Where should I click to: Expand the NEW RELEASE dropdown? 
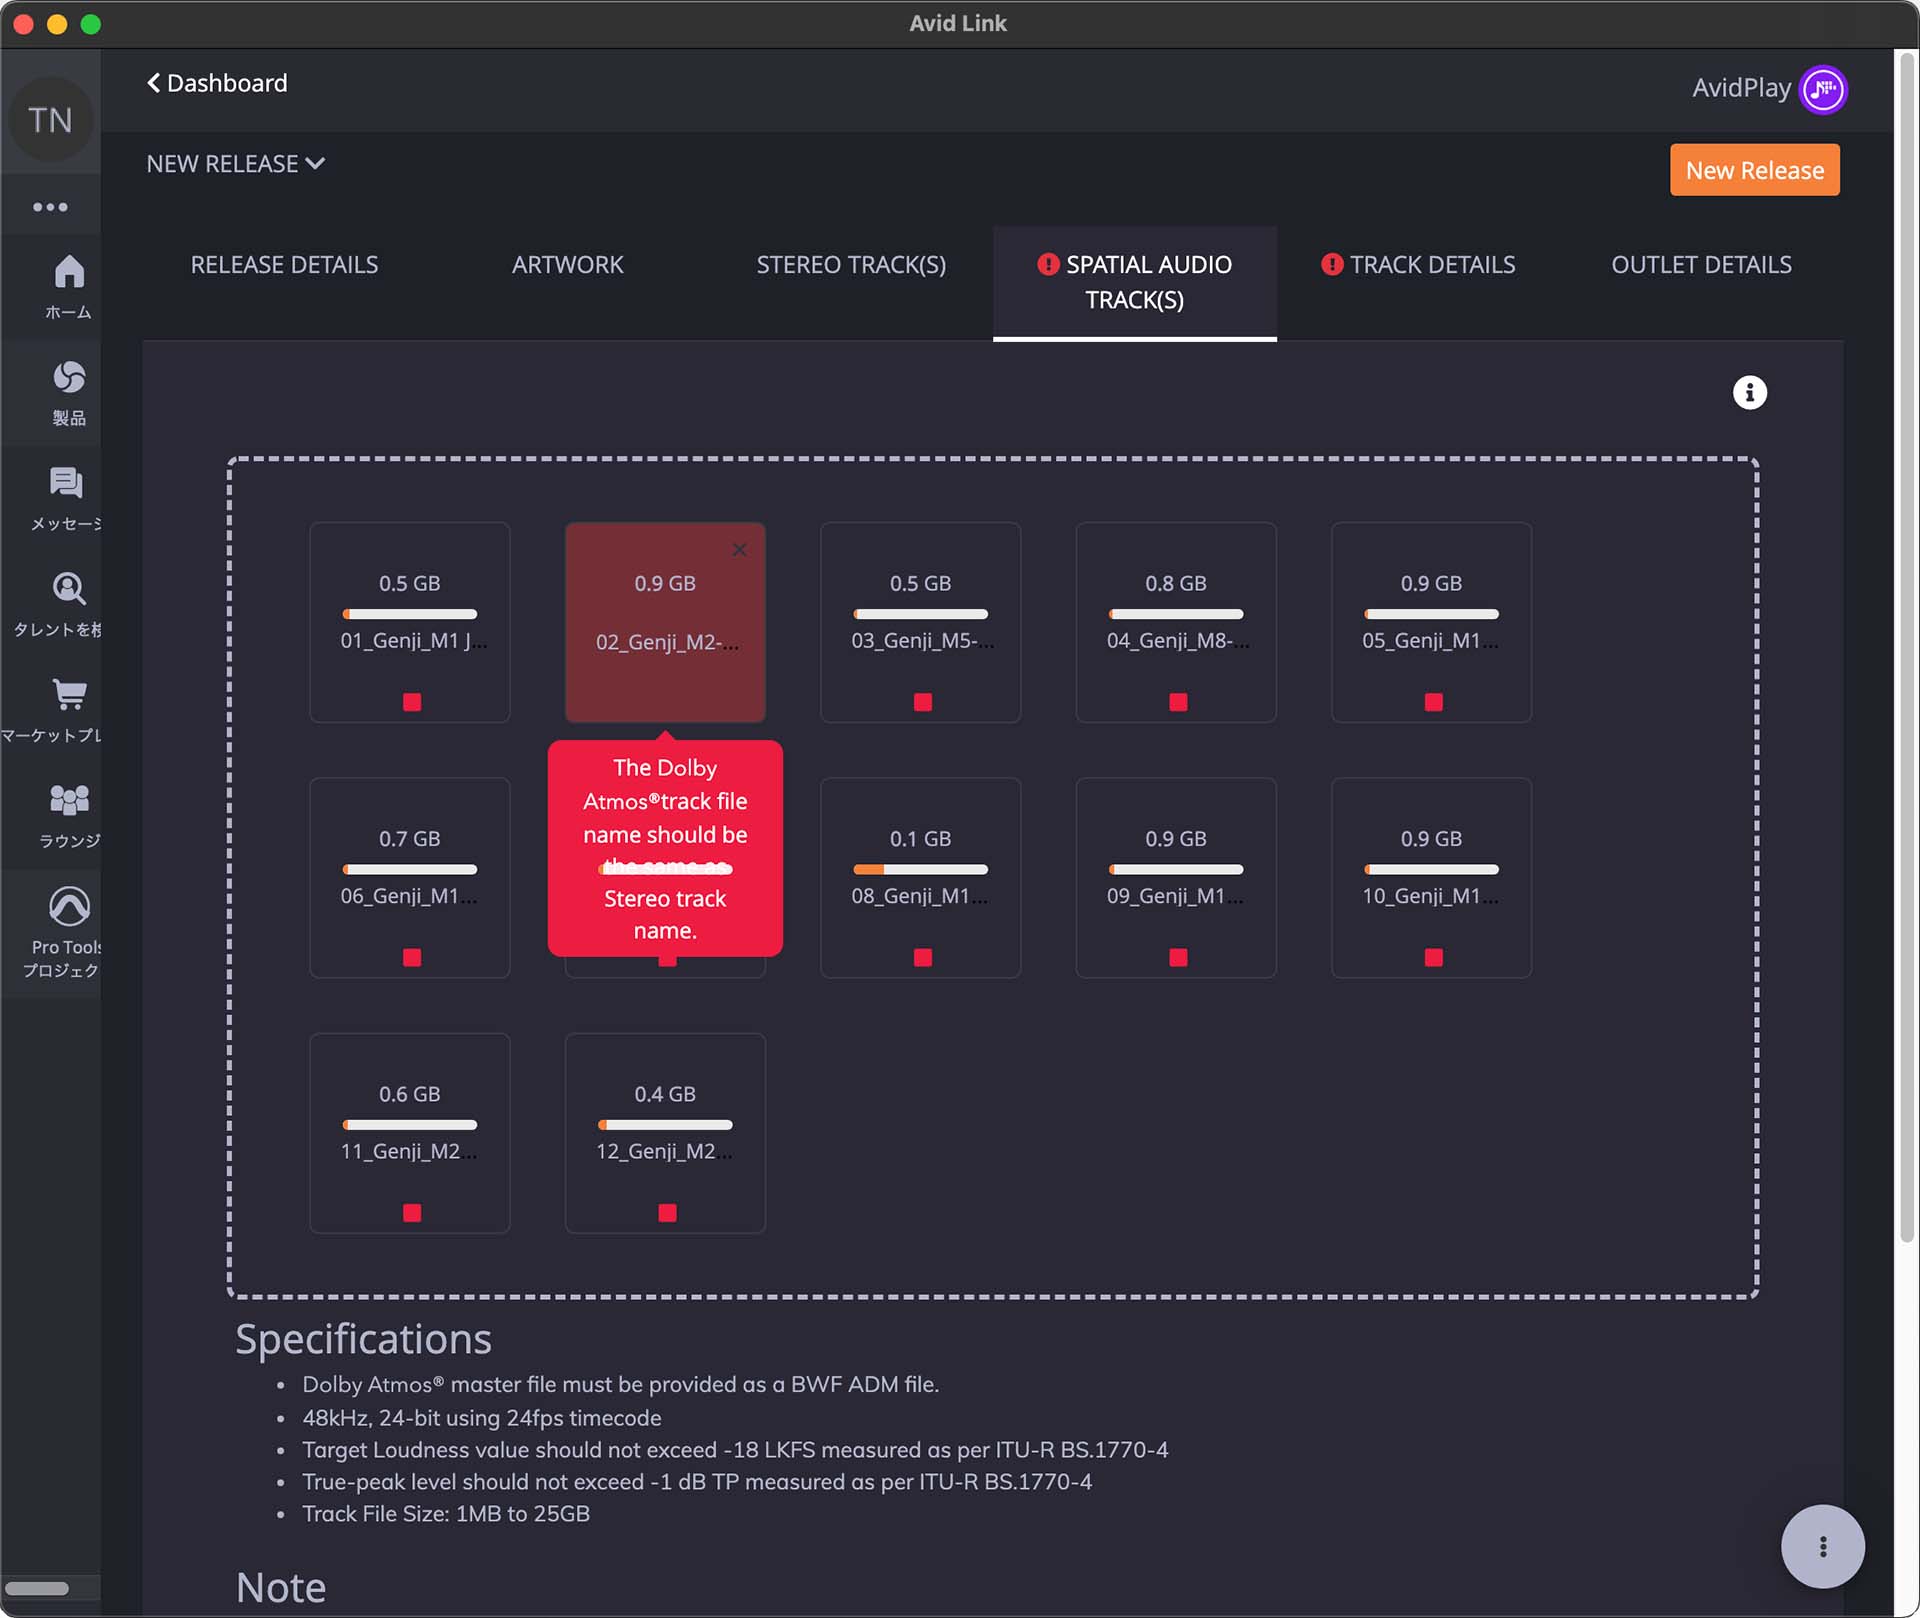click(235, 164)
